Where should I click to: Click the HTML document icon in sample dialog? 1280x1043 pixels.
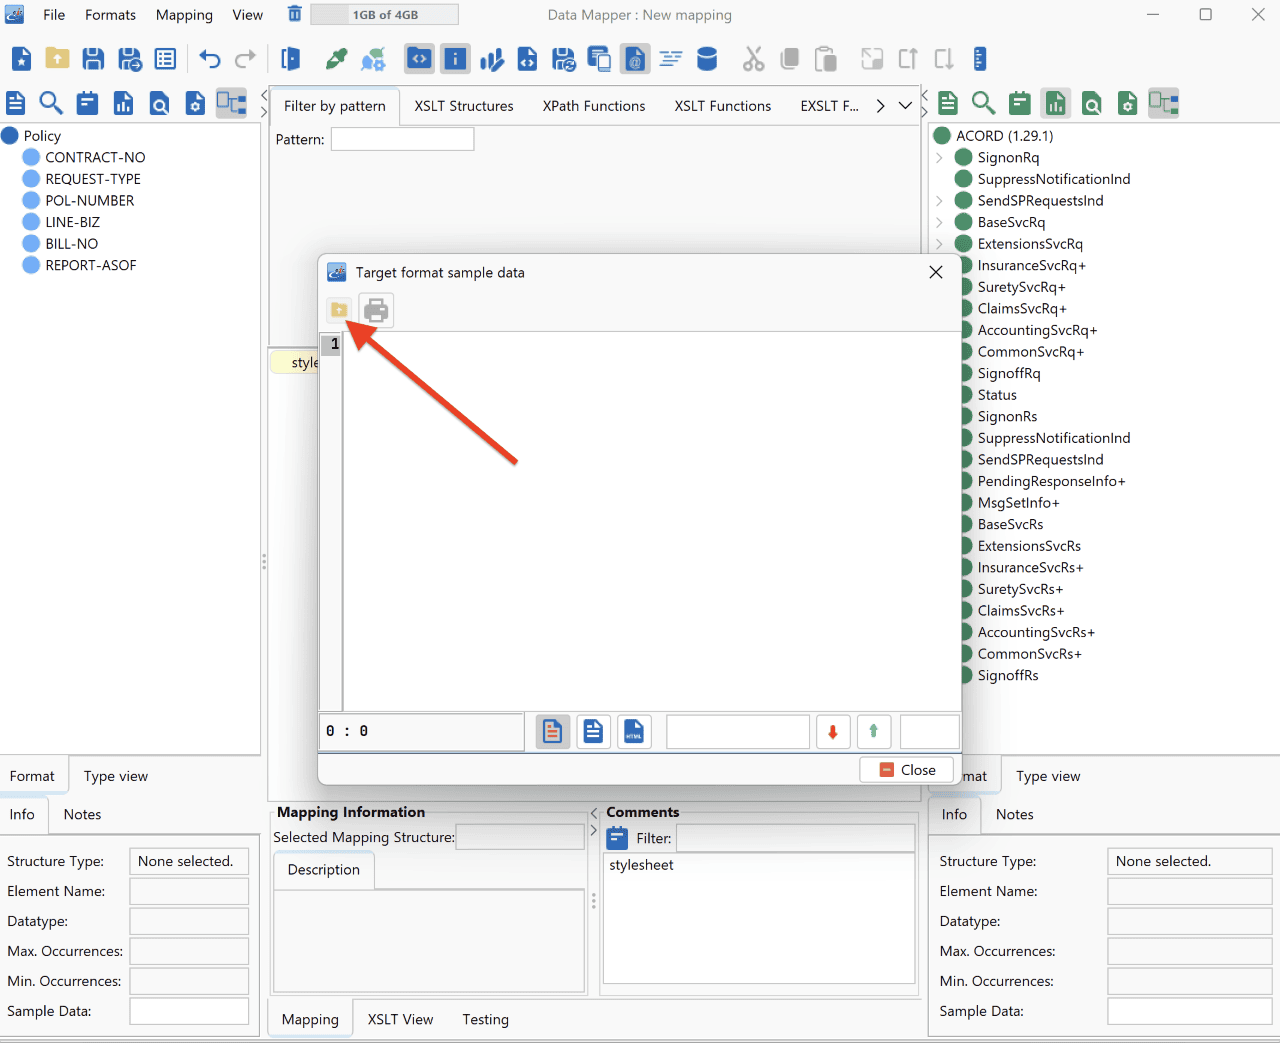pos(634,732)
